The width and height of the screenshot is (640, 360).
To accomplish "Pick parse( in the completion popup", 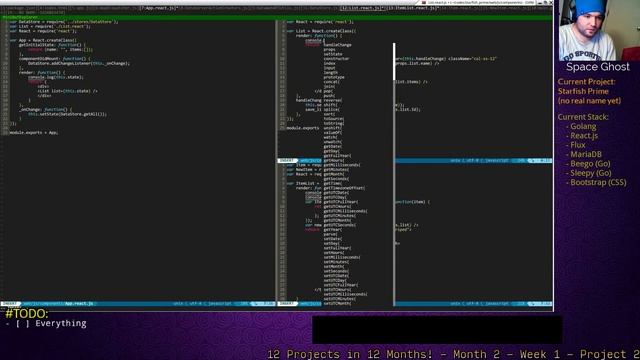I will pyautogui.click(x=330, y=234).
